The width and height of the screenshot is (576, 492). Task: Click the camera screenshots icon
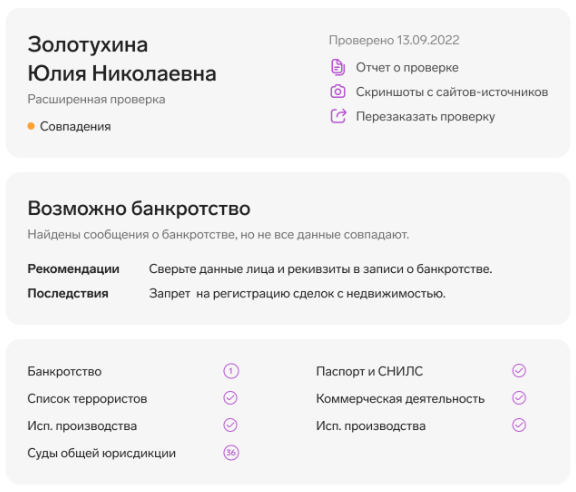click(x=338, y=91)
